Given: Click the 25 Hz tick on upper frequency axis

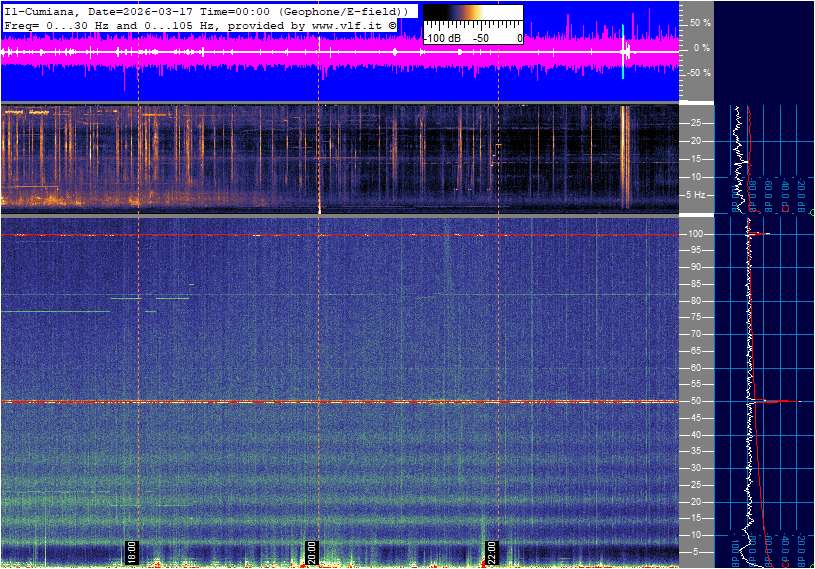Looking at the screenshot, I should (x=696, y=123).
